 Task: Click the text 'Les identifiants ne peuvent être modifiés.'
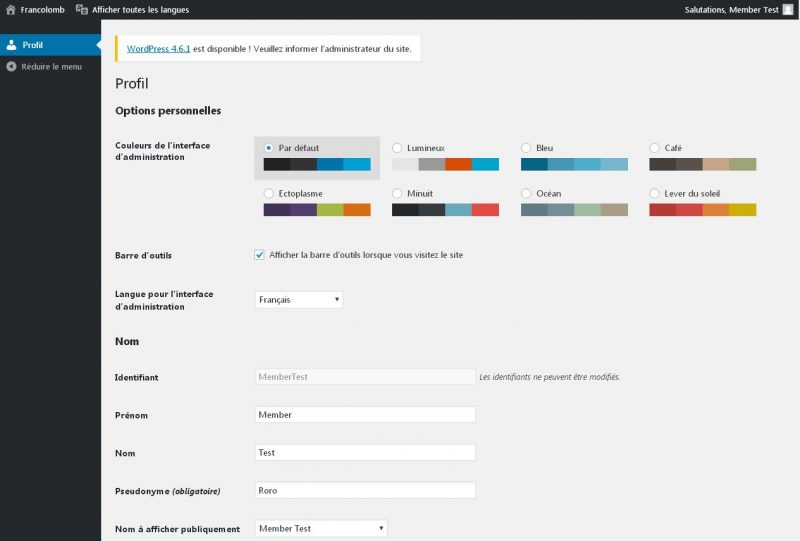549,377
